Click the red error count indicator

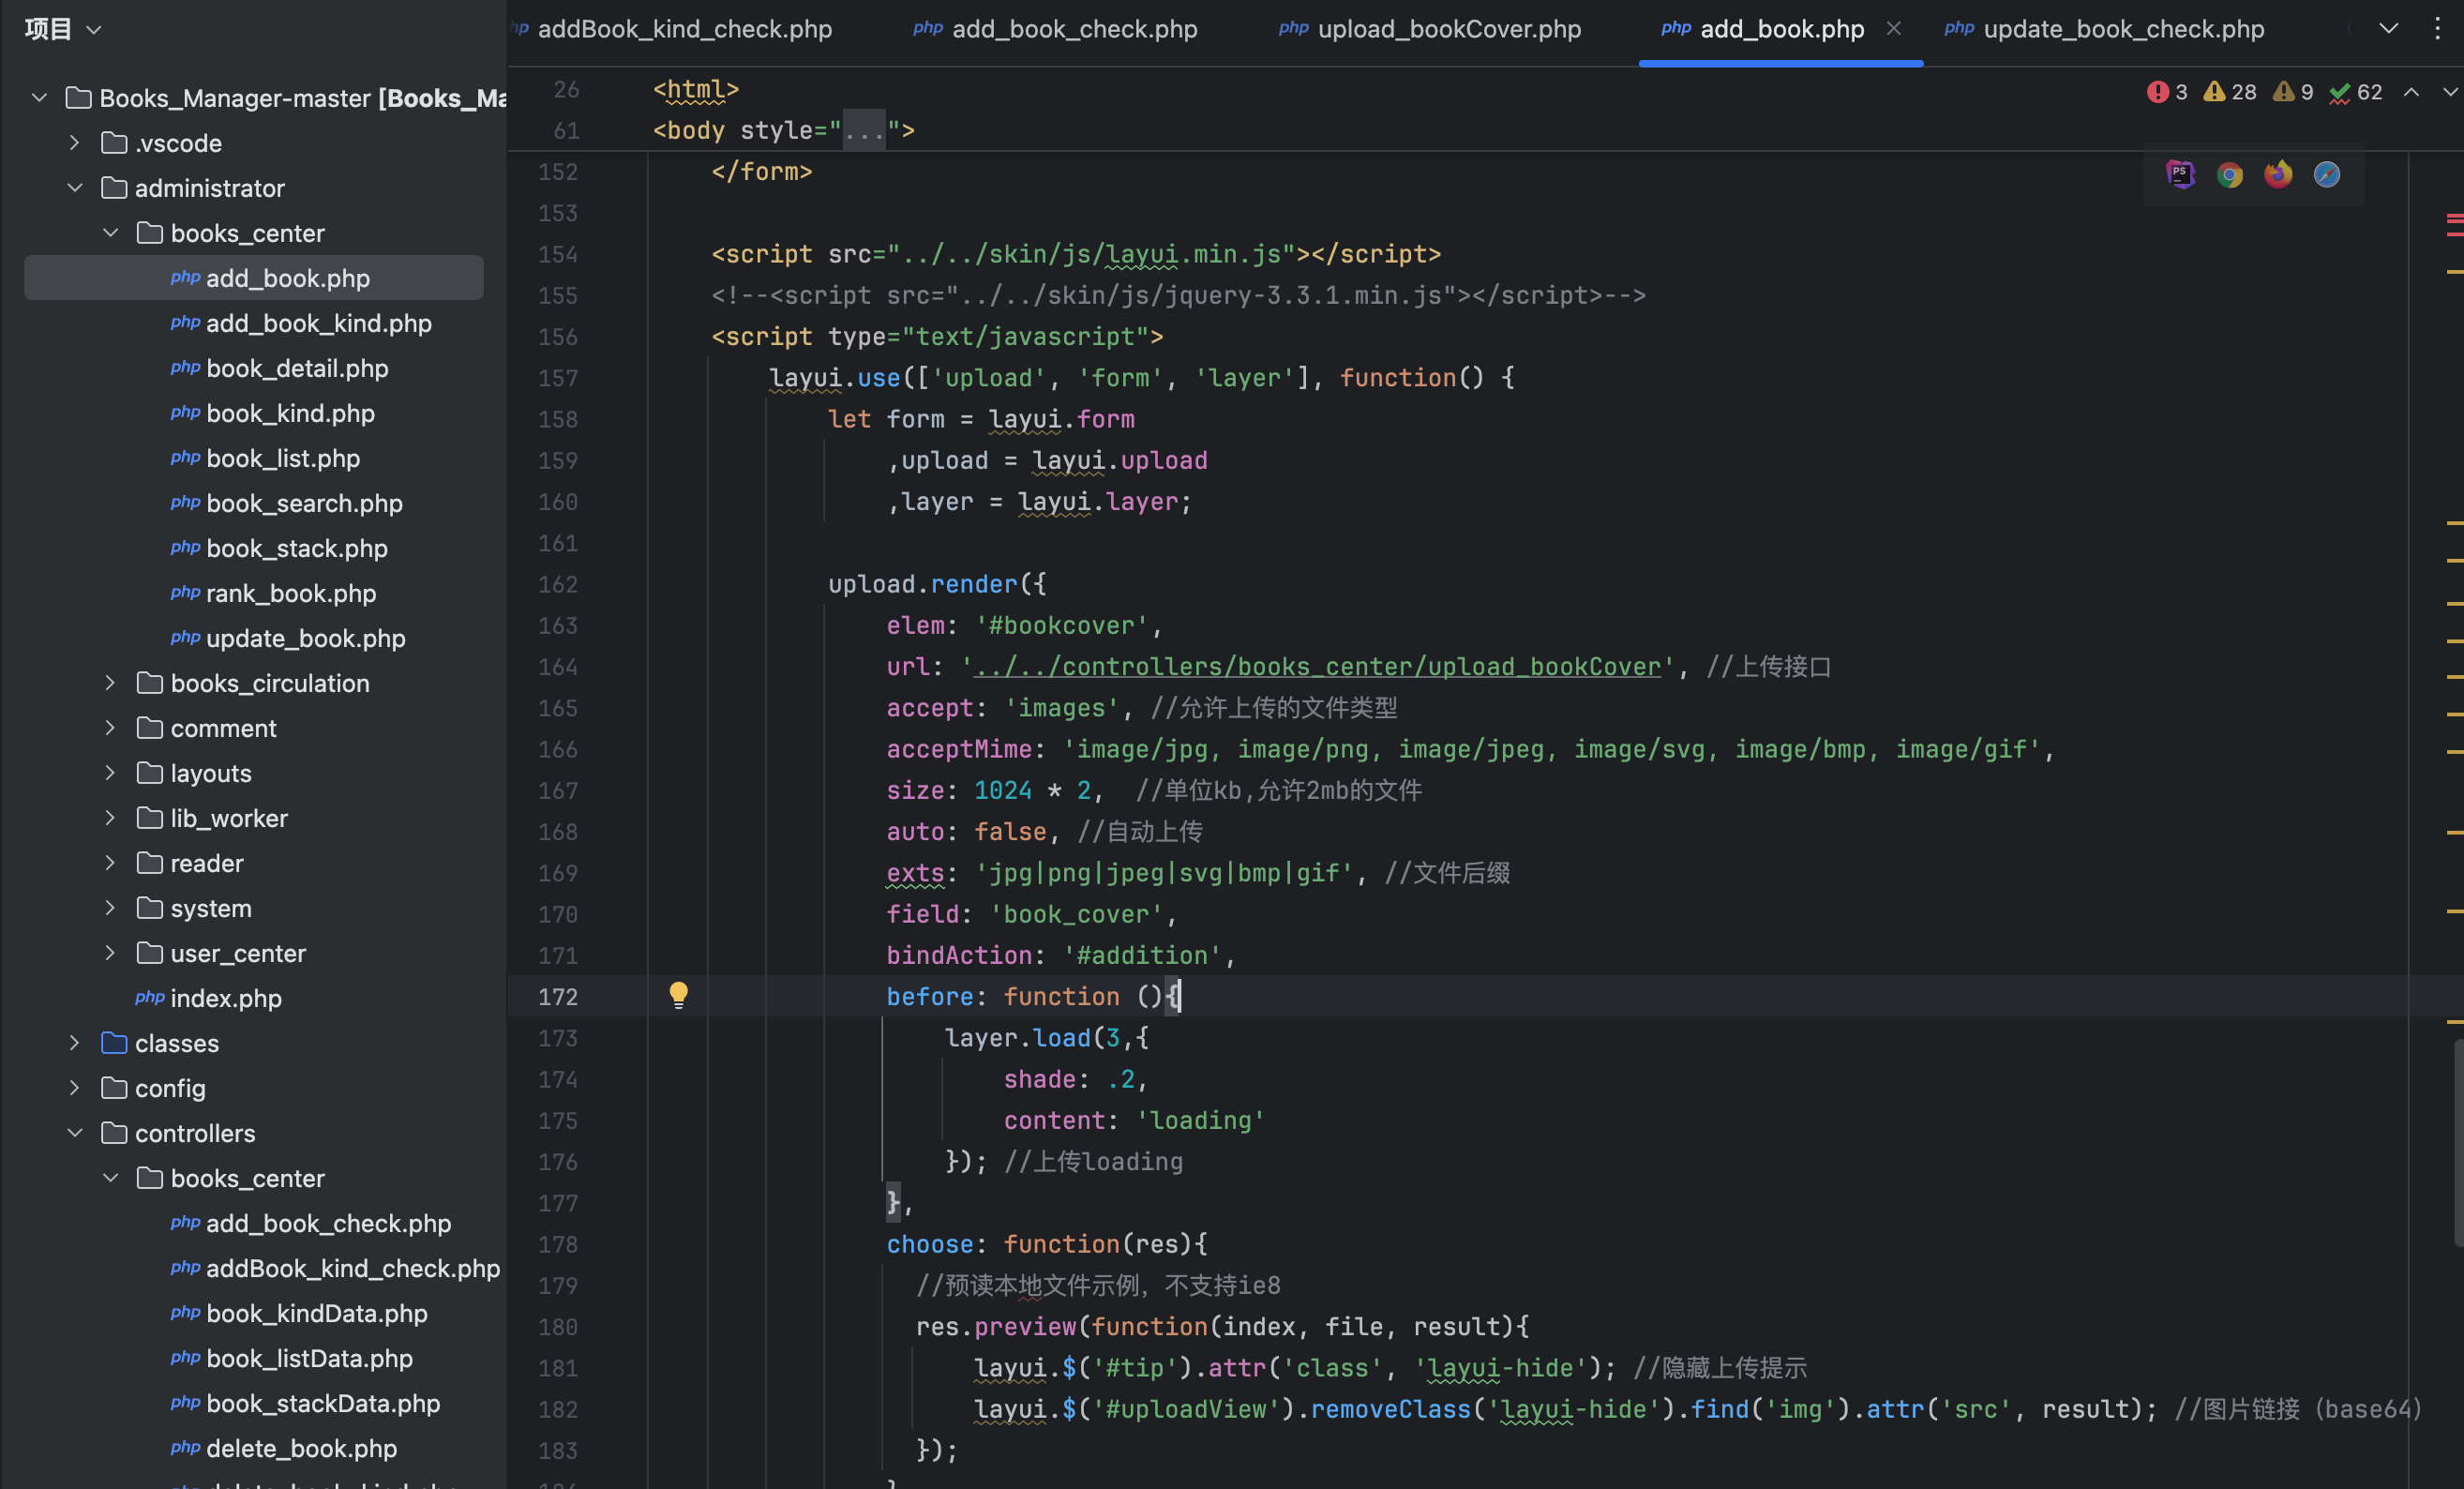point(2167,92)
